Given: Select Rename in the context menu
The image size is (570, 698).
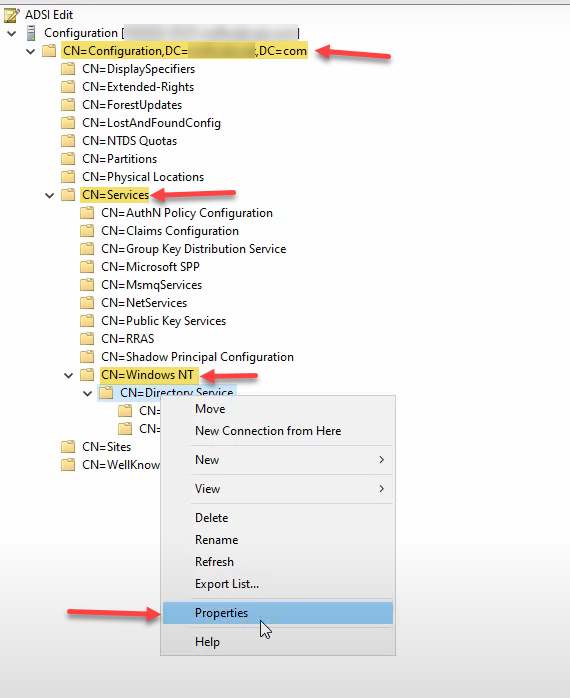Looking at the screenshot, I should click(278, 540).
